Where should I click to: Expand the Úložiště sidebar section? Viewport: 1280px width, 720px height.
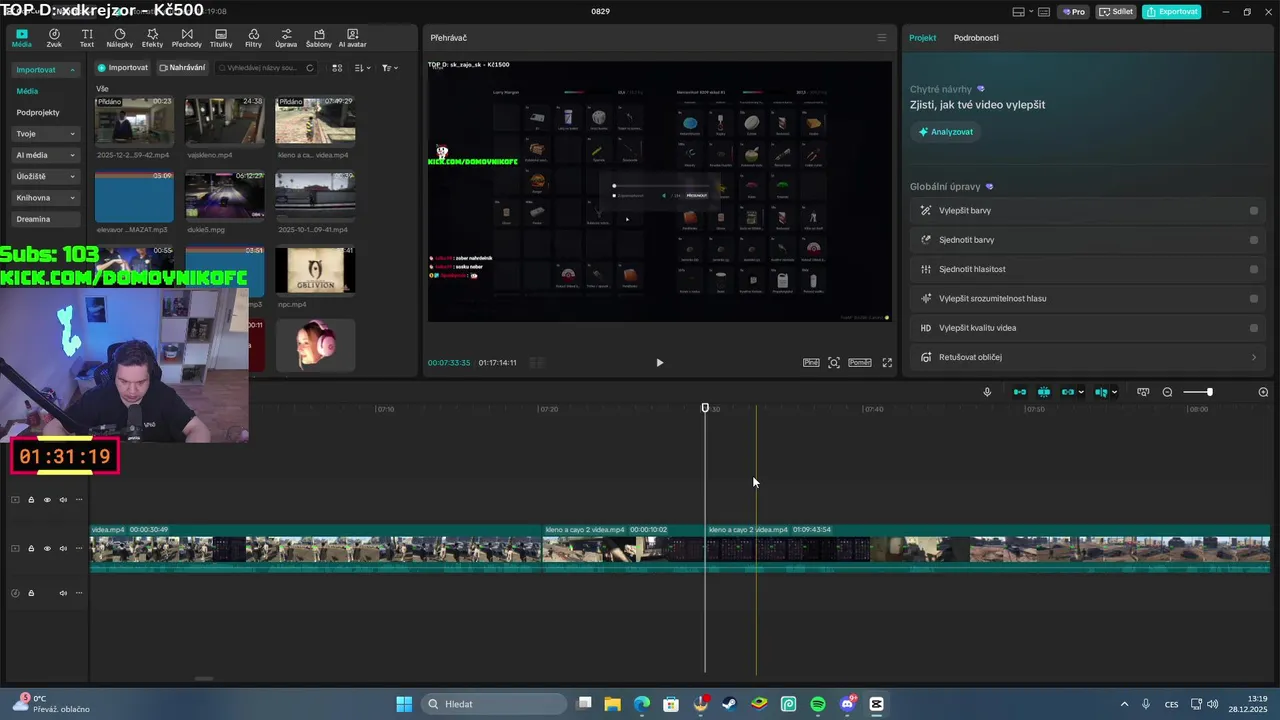pos(46,176)
